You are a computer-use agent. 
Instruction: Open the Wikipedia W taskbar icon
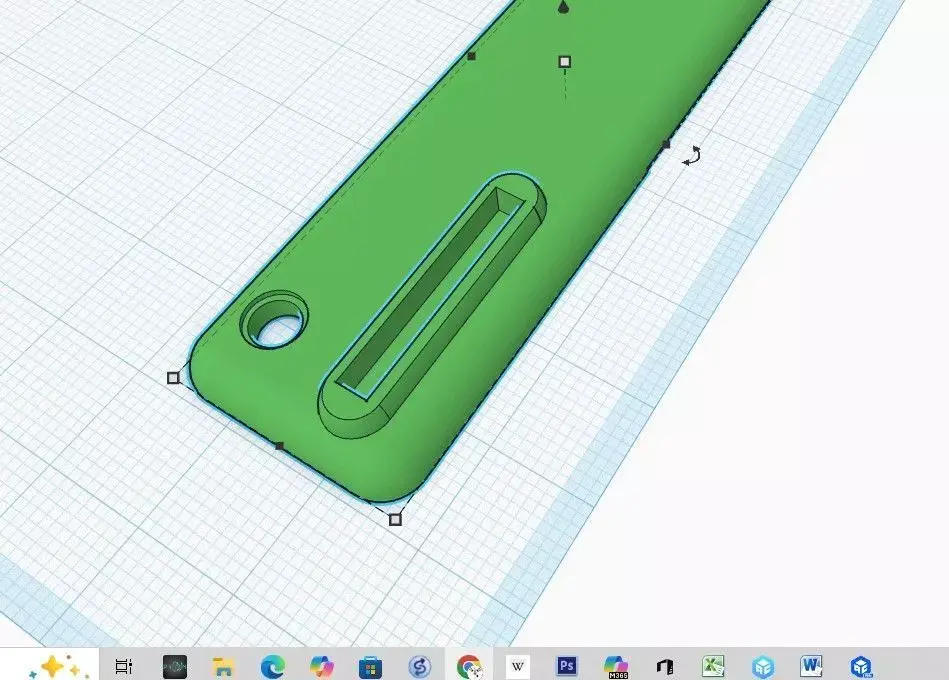pos(517,667)
